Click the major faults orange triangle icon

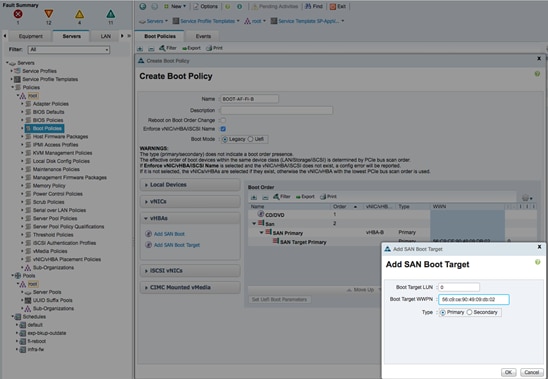click(49, 14)
